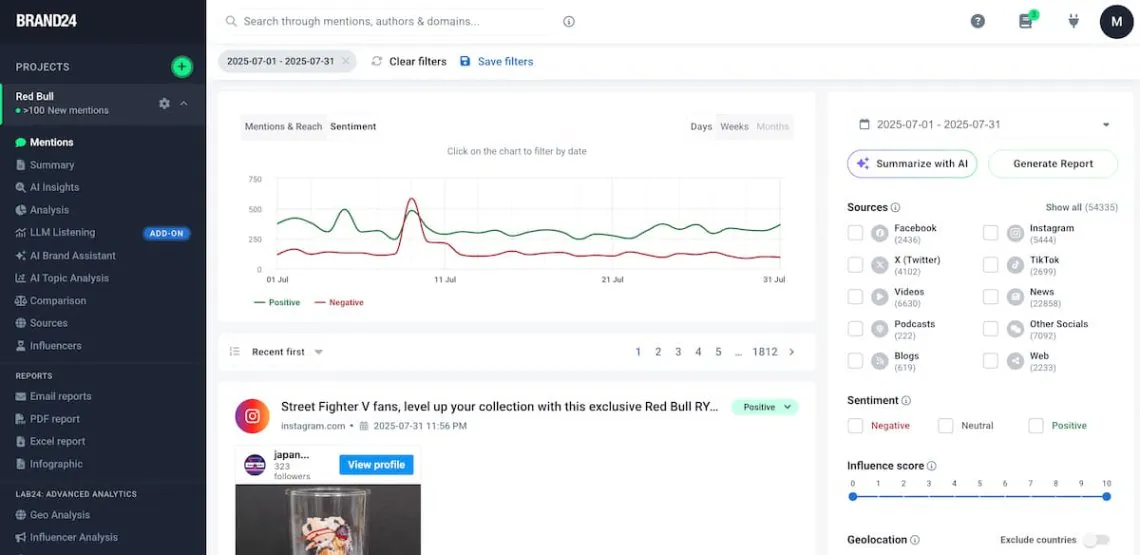Switch to Sentiment chart tab
Viewport: 1140px width, 555px height.
coord(353,127)
